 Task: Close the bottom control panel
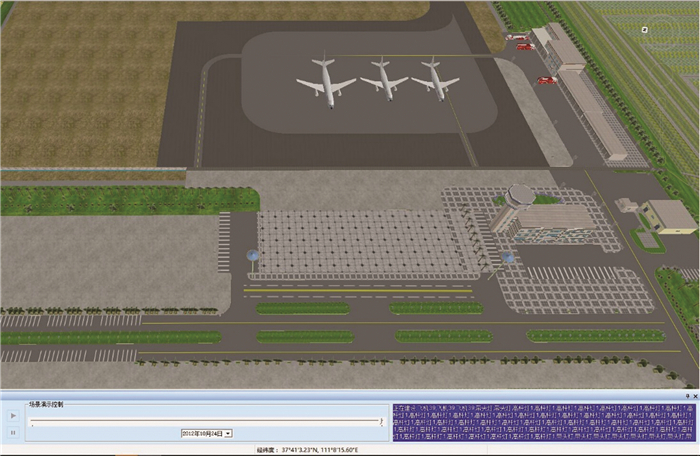click(694, 396)
